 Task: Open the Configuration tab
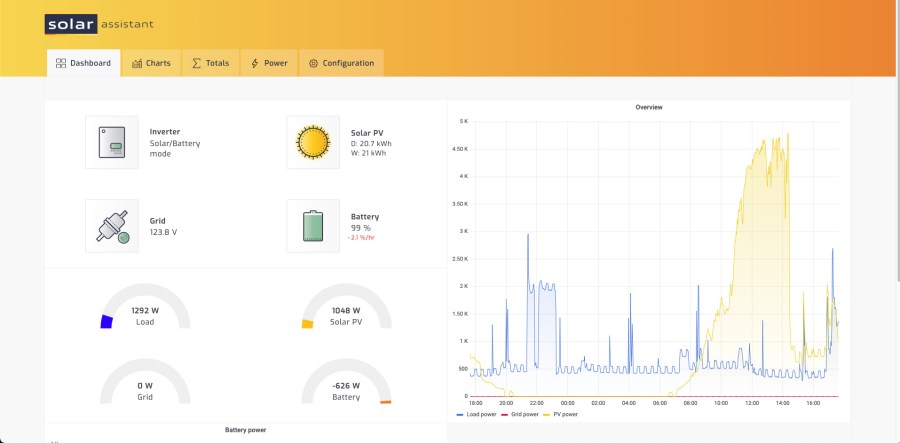(x=342, y=63)
